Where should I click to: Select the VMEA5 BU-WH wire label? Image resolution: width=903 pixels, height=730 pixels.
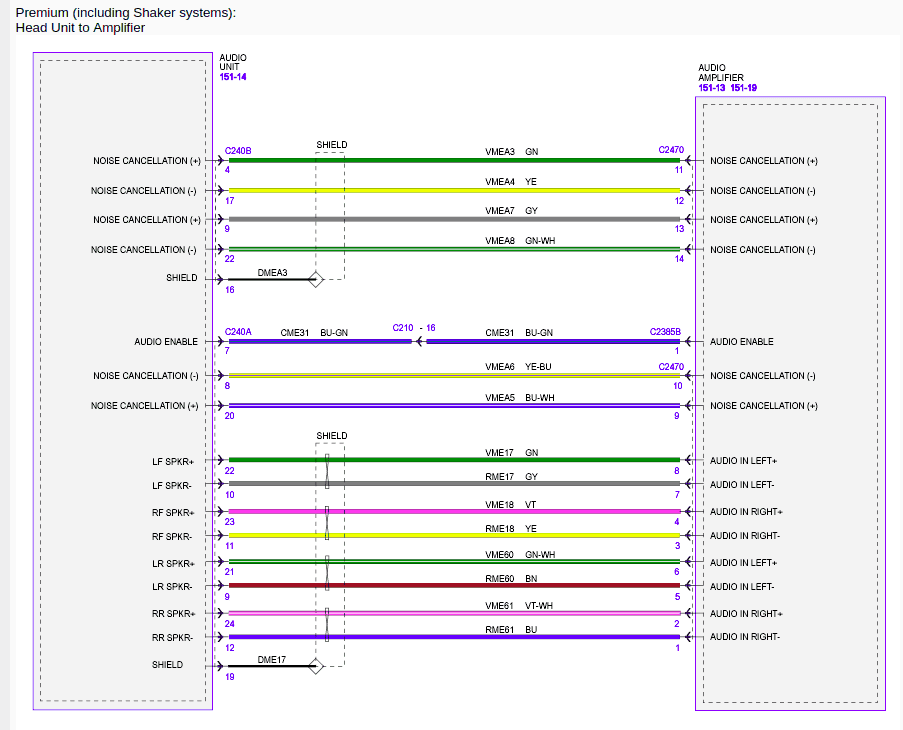coord(520,398)
